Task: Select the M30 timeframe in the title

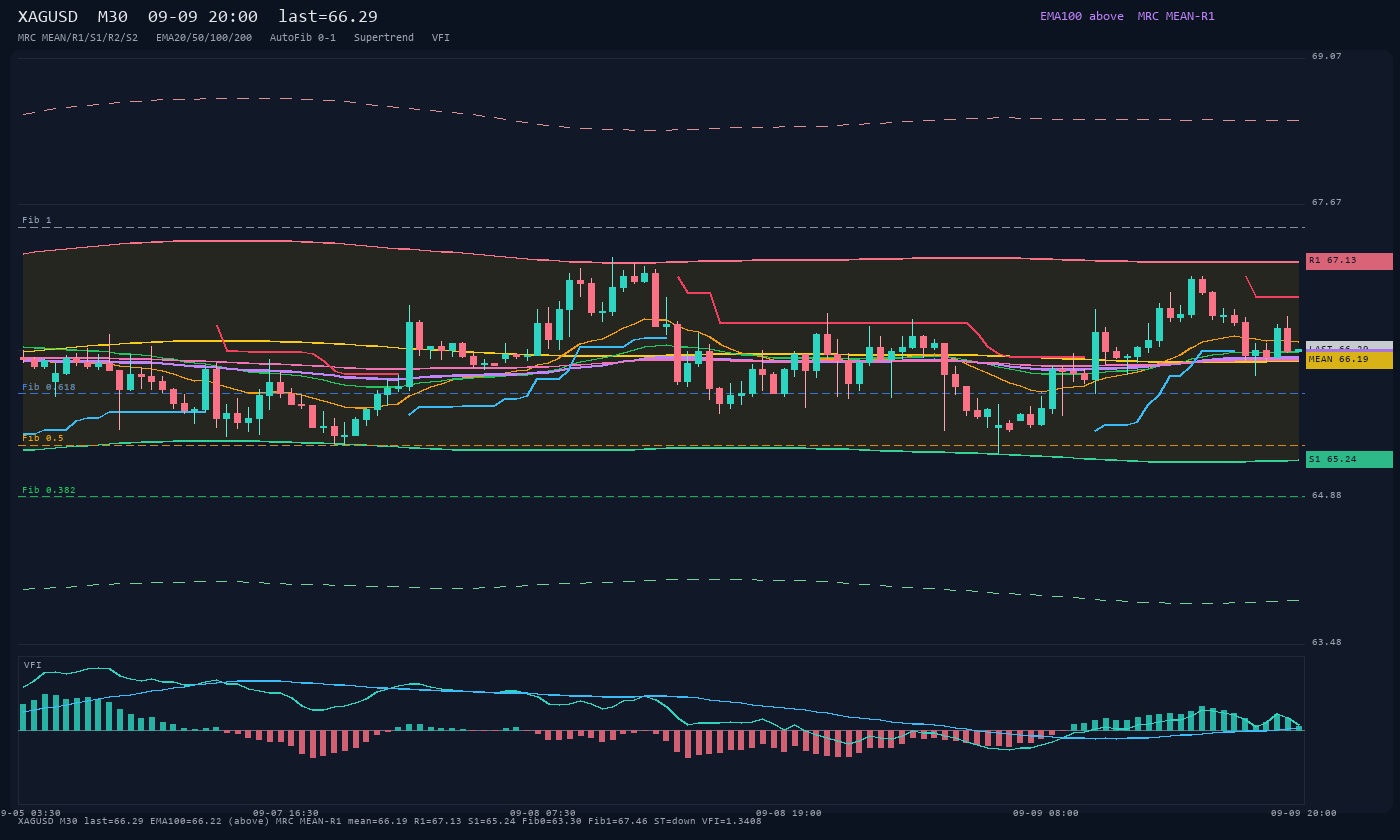Action: [114, 17]
